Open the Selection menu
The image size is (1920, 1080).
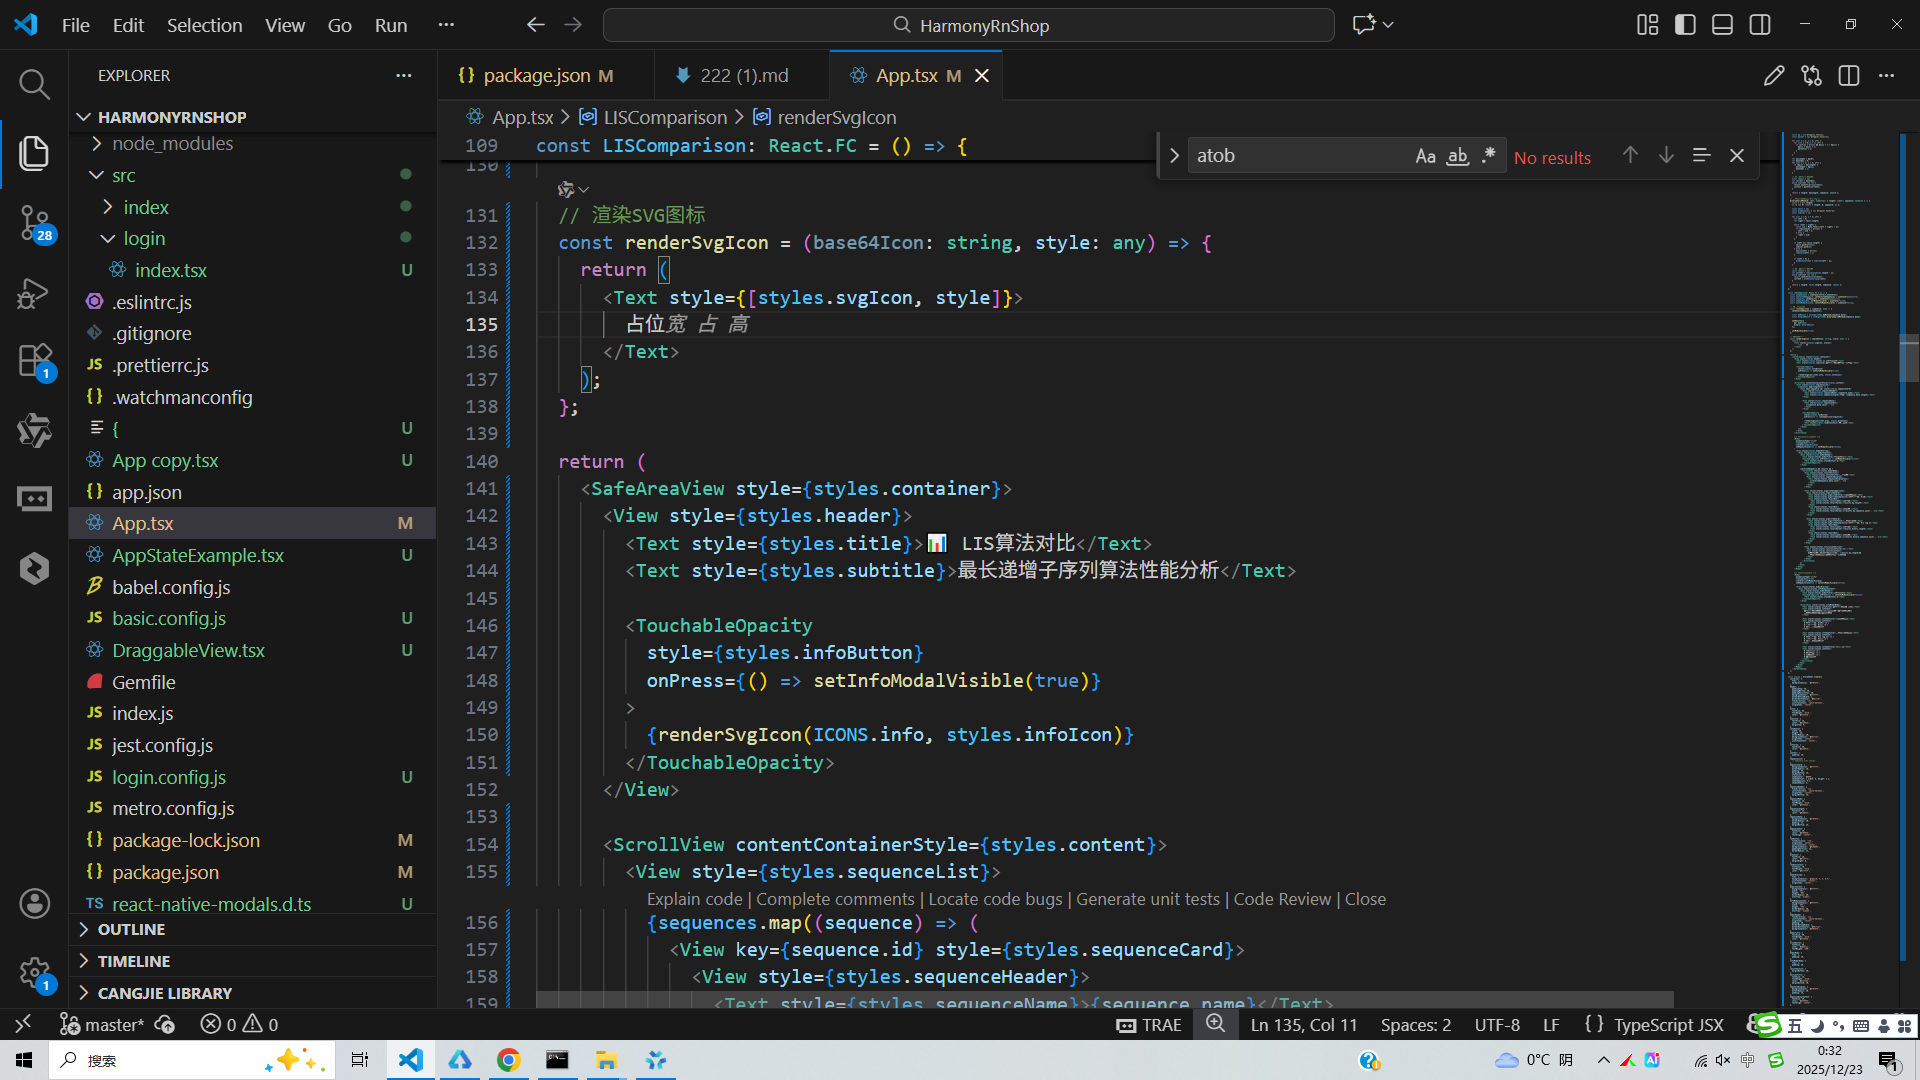click(204, 25)
